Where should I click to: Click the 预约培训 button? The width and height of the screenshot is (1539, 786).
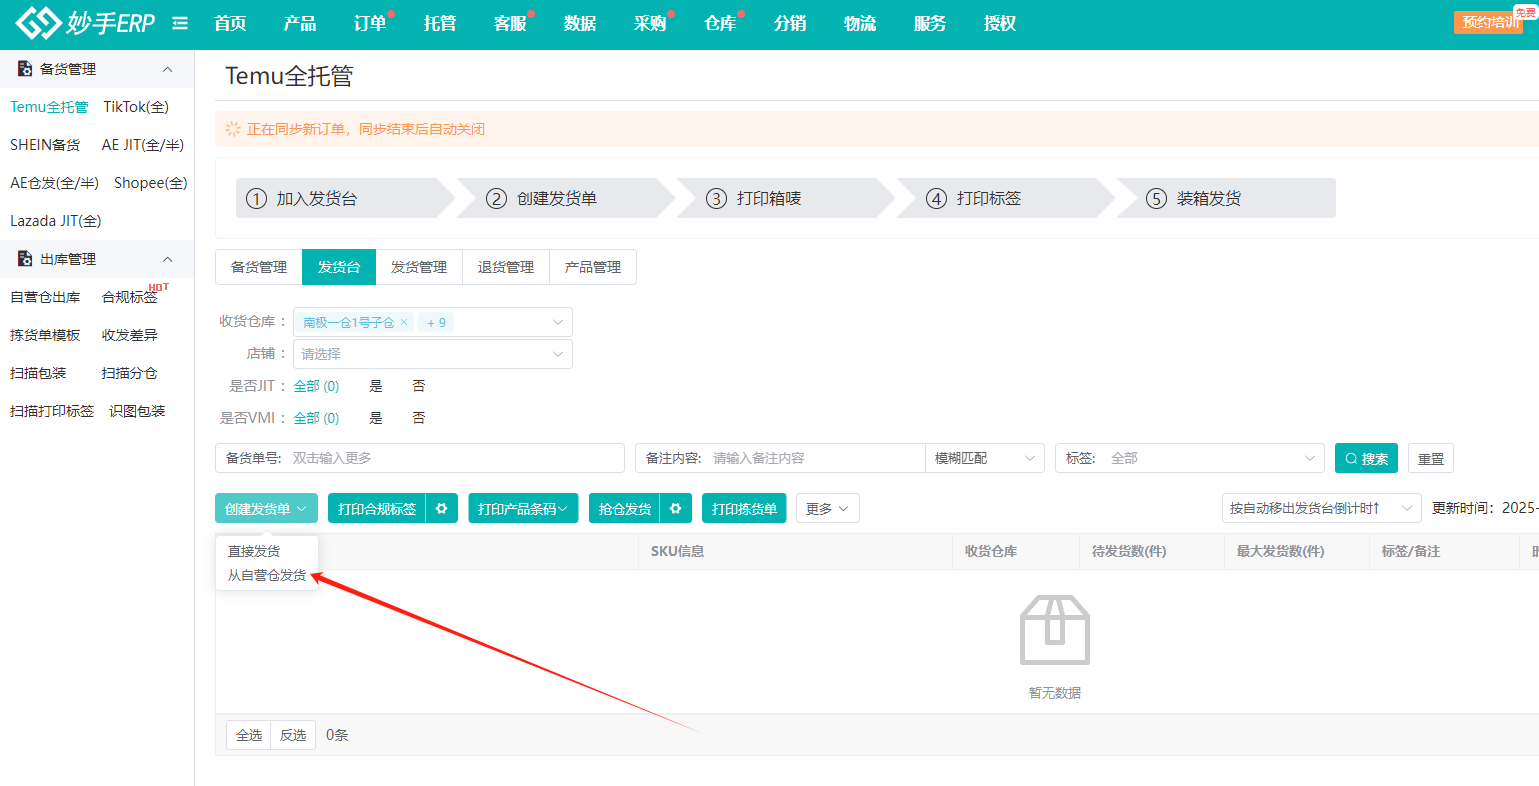[1489, 22]
